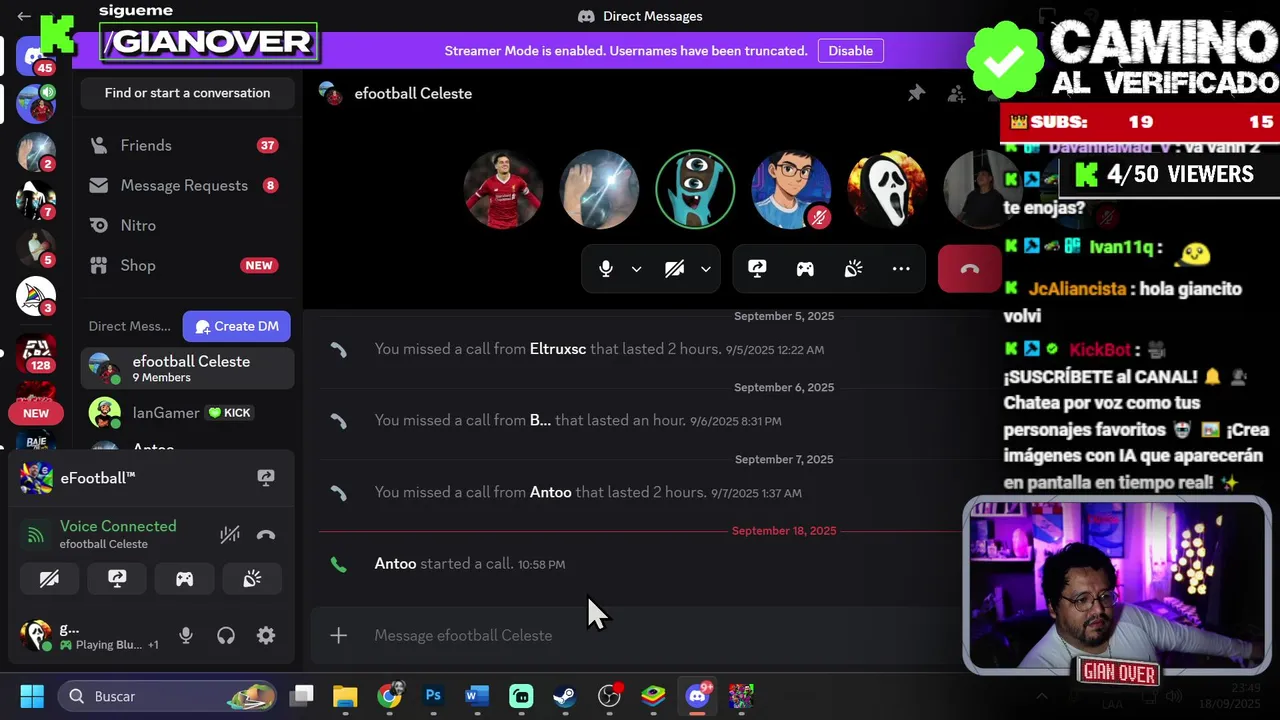Open Shop page
This screenshot has width=1280, height=720.
187,265
